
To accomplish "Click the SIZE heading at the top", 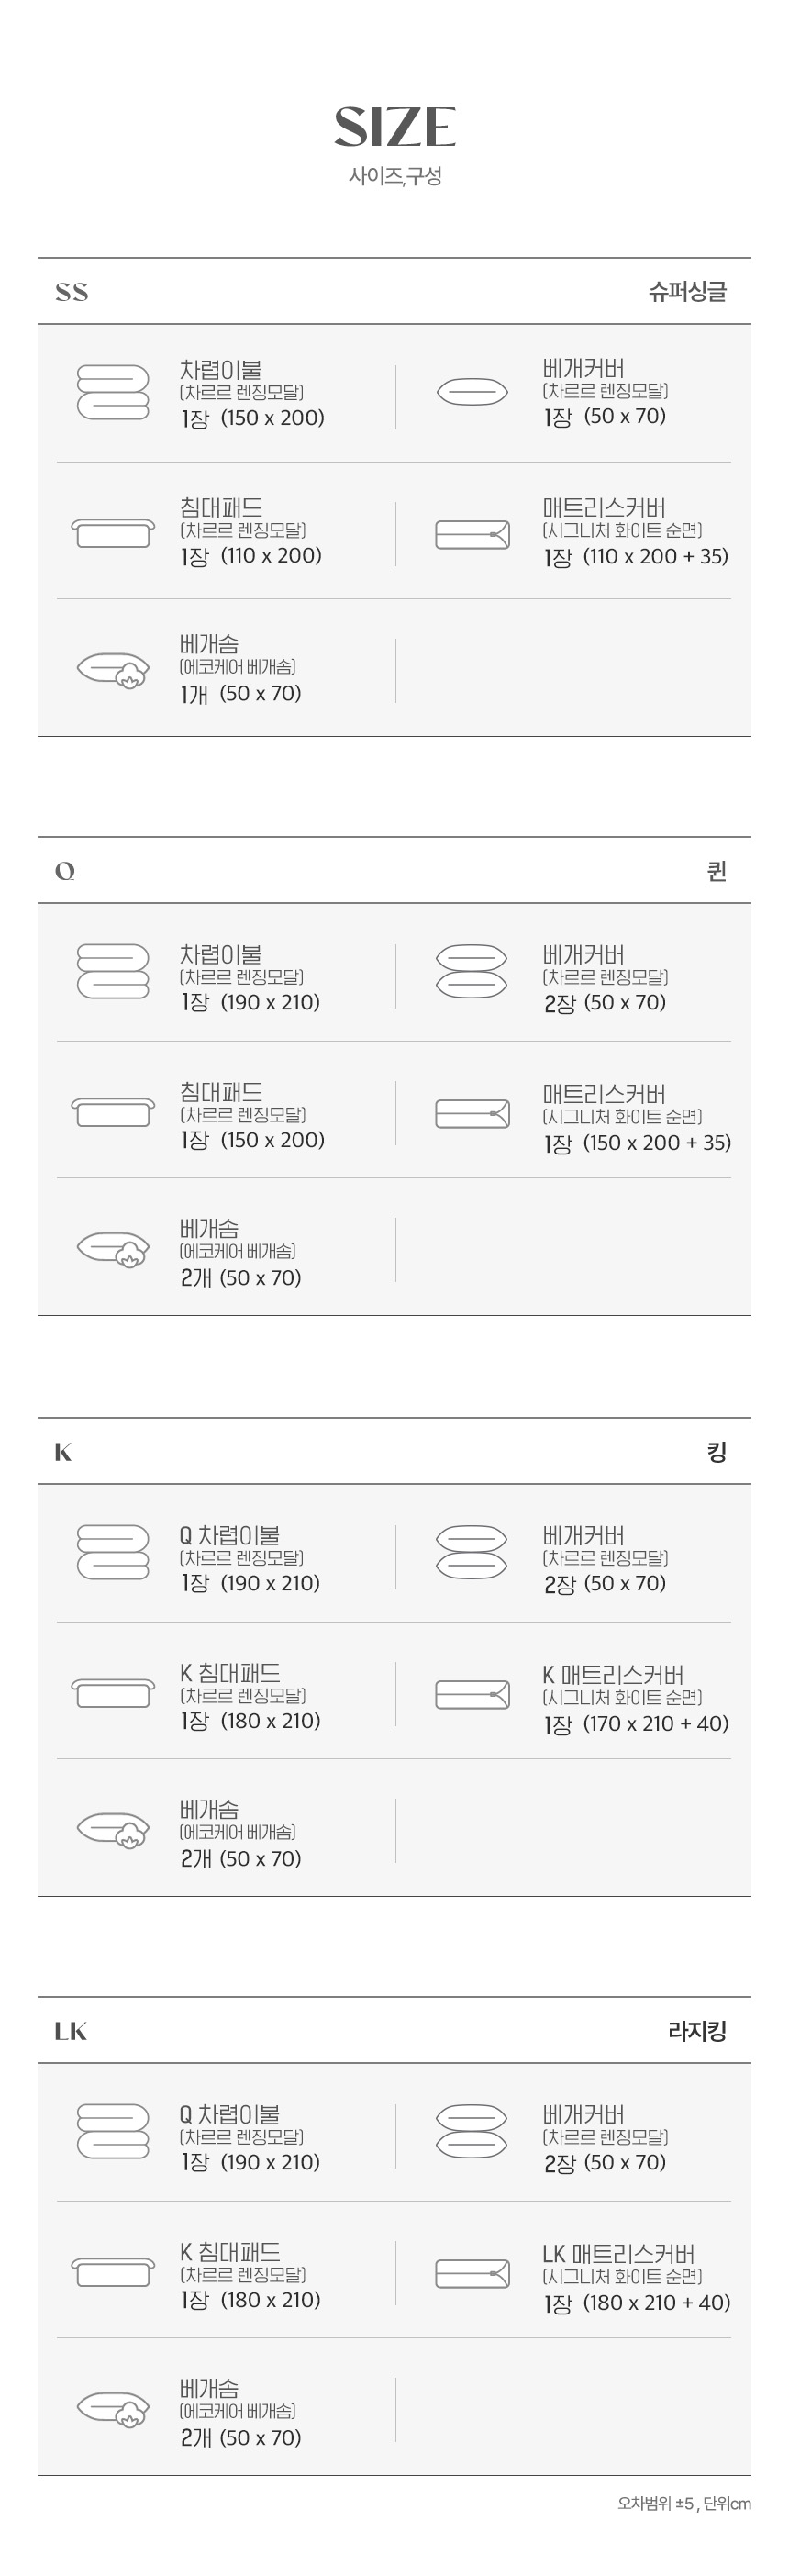I will click(395, 127).
